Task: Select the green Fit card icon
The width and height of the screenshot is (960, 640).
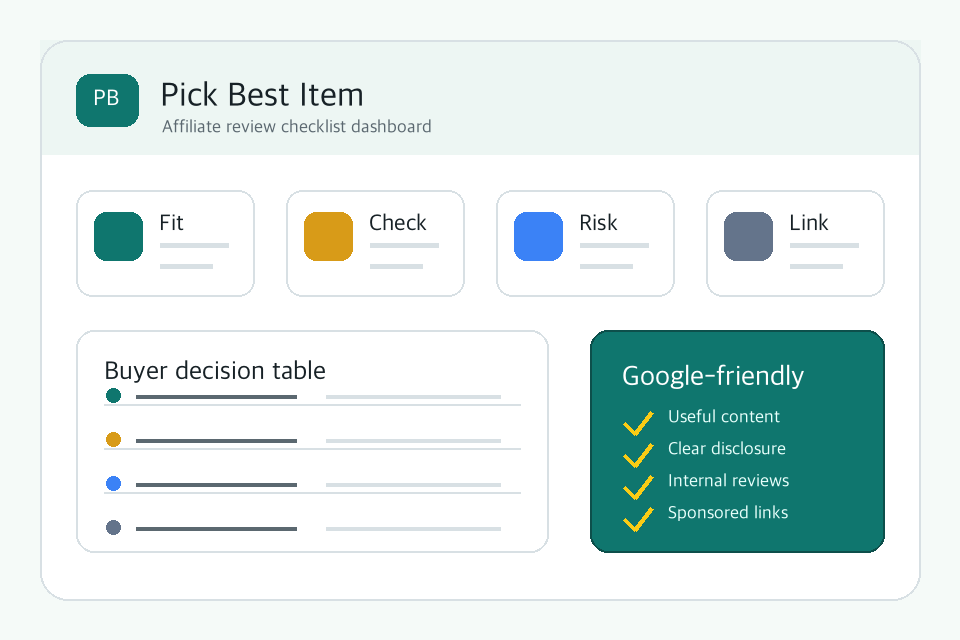Action: pyautogui.click(x=118, y=236)
